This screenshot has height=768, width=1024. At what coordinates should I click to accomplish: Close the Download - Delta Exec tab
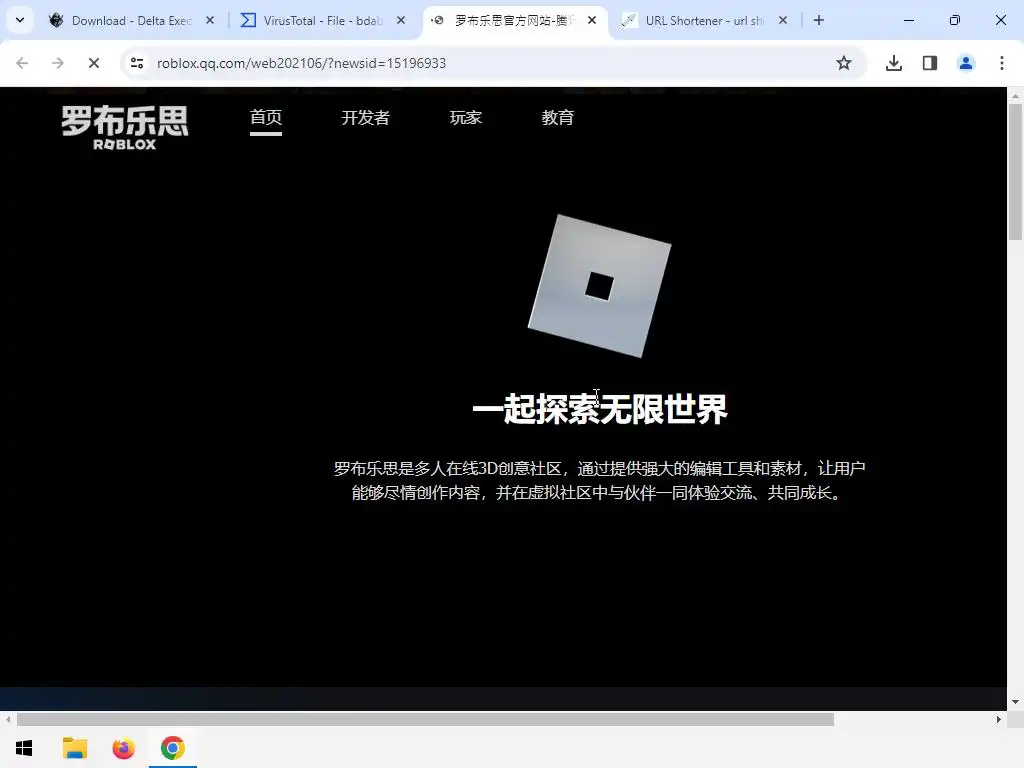pos(210,20)
